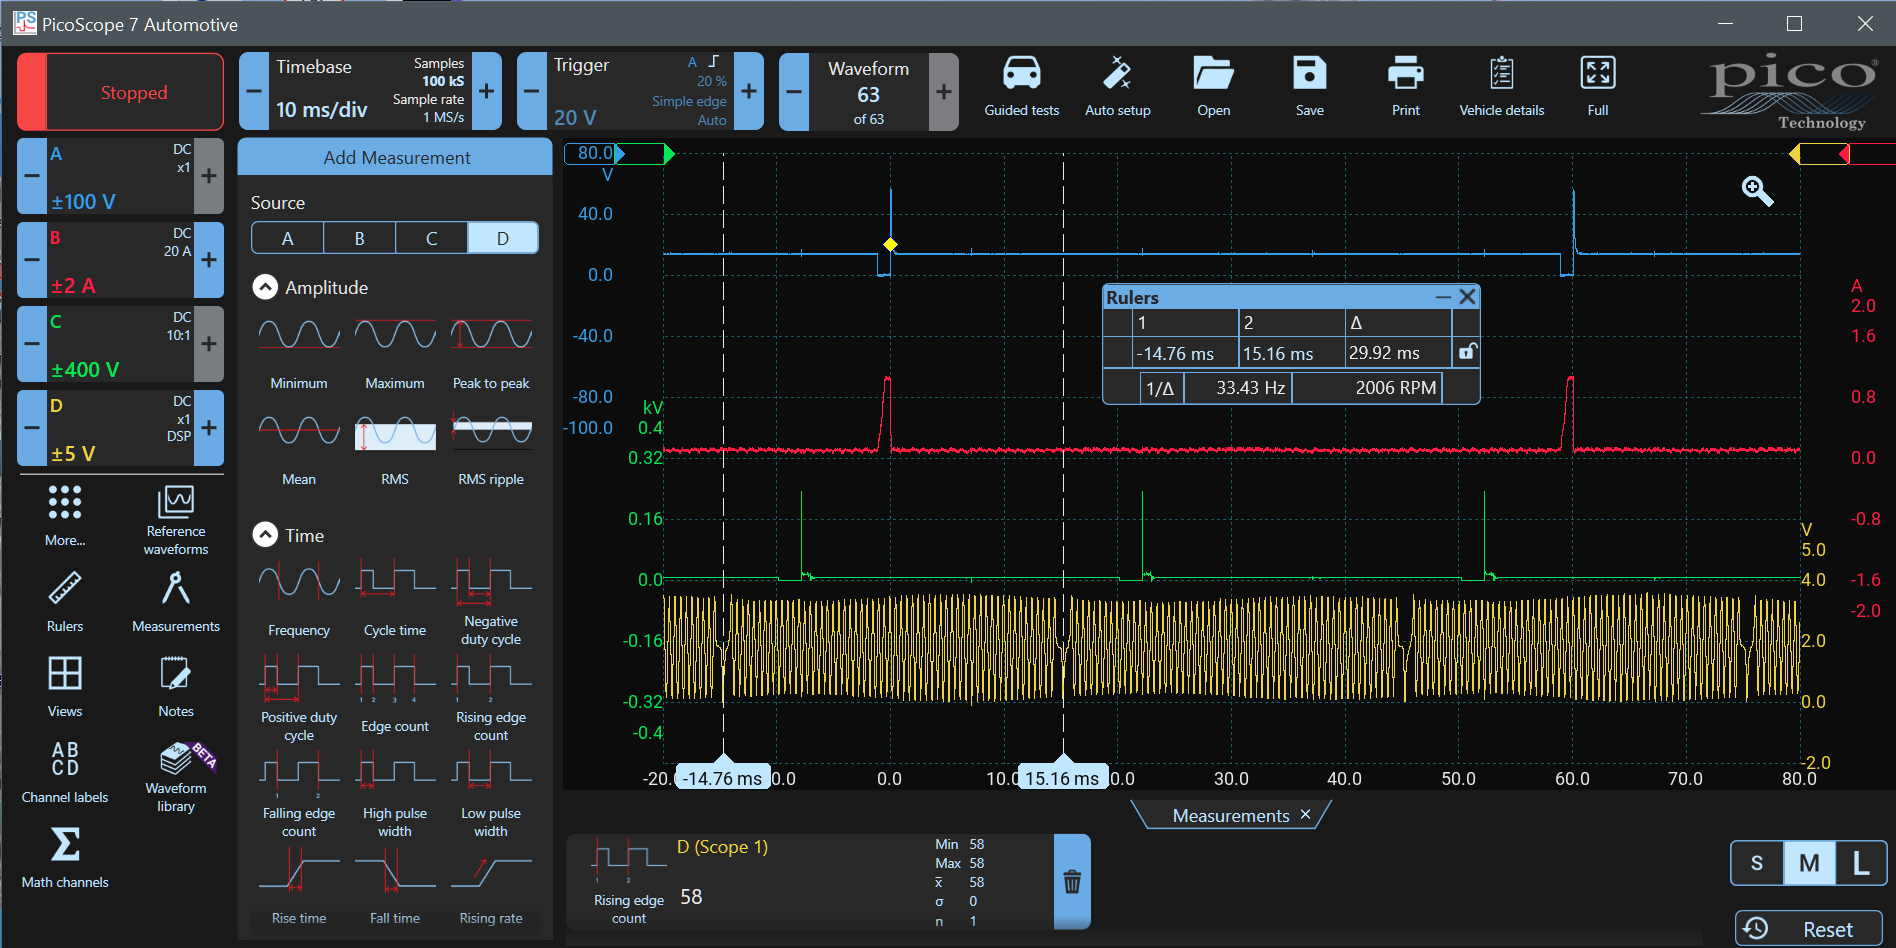Click the Add Measurement header
Image resolution: width=1896 pixels, height=948 pixels.
tap(395, 157)
